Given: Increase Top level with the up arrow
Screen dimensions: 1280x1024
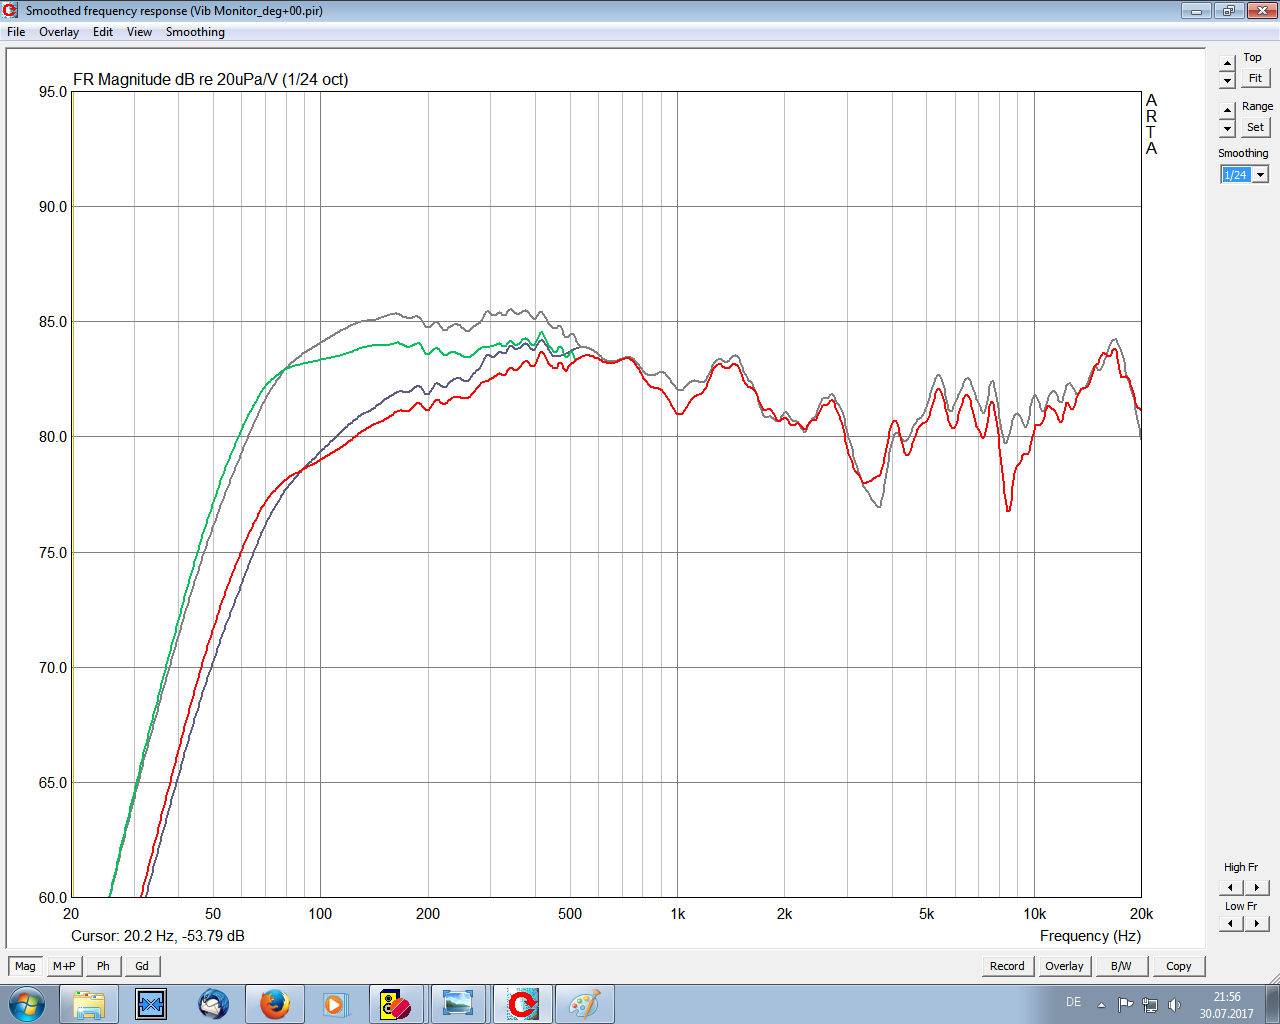Looking at the screenshot, I should (x=1228, y=63).
